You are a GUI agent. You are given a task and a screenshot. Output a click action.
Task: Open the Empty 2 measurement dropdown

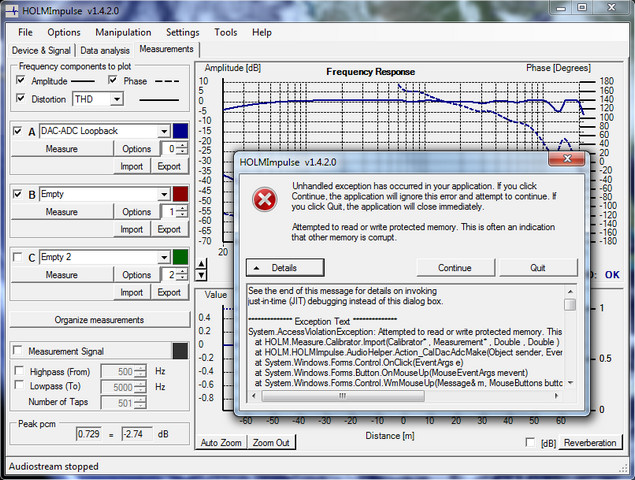tap(164, 257)
